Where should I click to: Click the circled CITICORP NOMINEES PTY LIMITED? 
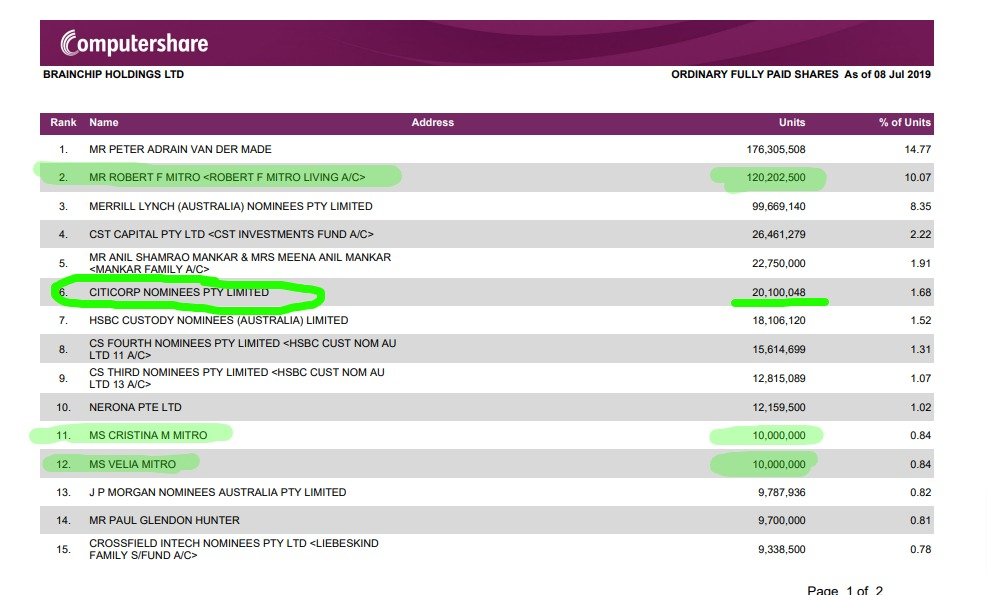point(179,292)
